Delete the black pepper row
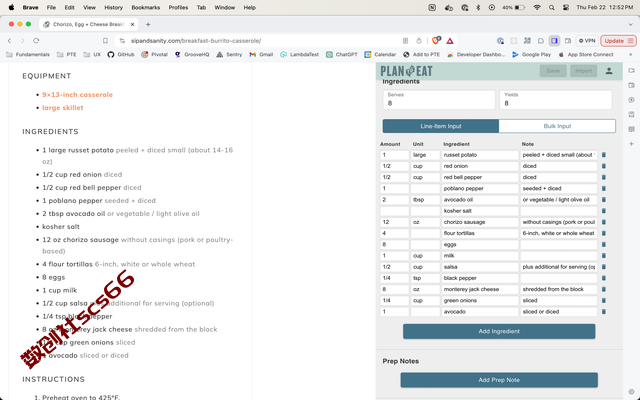The width and height of the screenshot is (640, 400). click(x=604, y=278)
